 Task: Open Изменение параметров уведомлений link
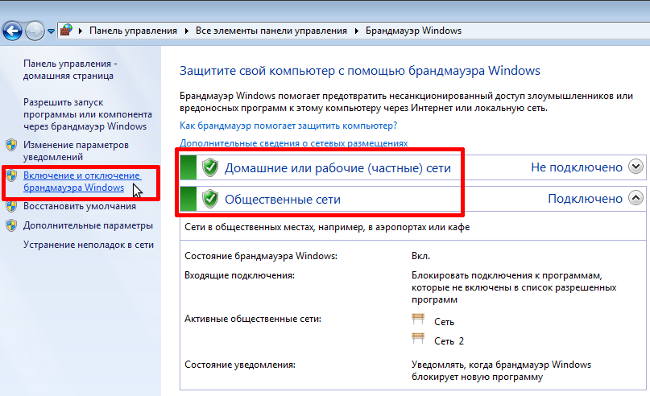(x=76, y=151)
